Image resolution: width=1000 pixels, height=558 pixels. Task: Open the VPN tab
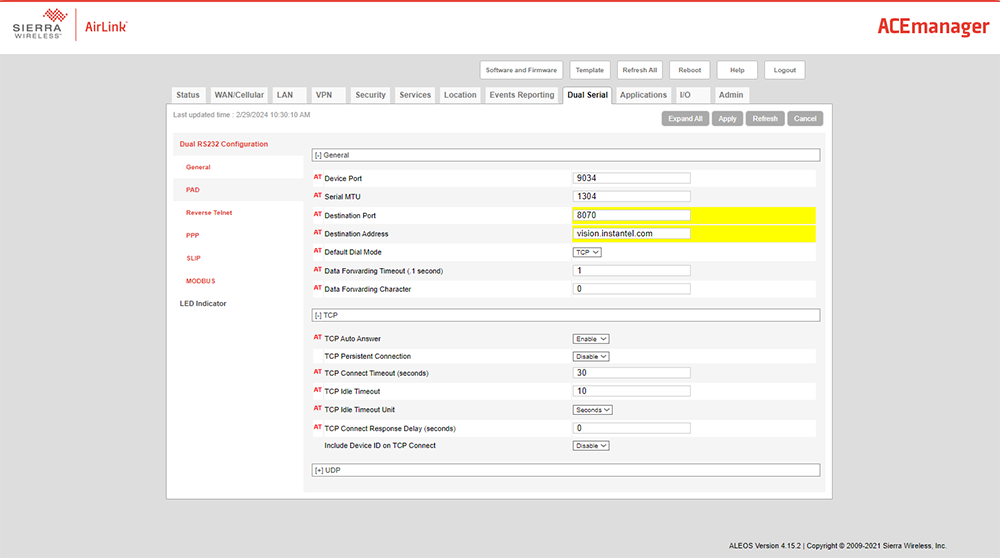pos(328,95)
